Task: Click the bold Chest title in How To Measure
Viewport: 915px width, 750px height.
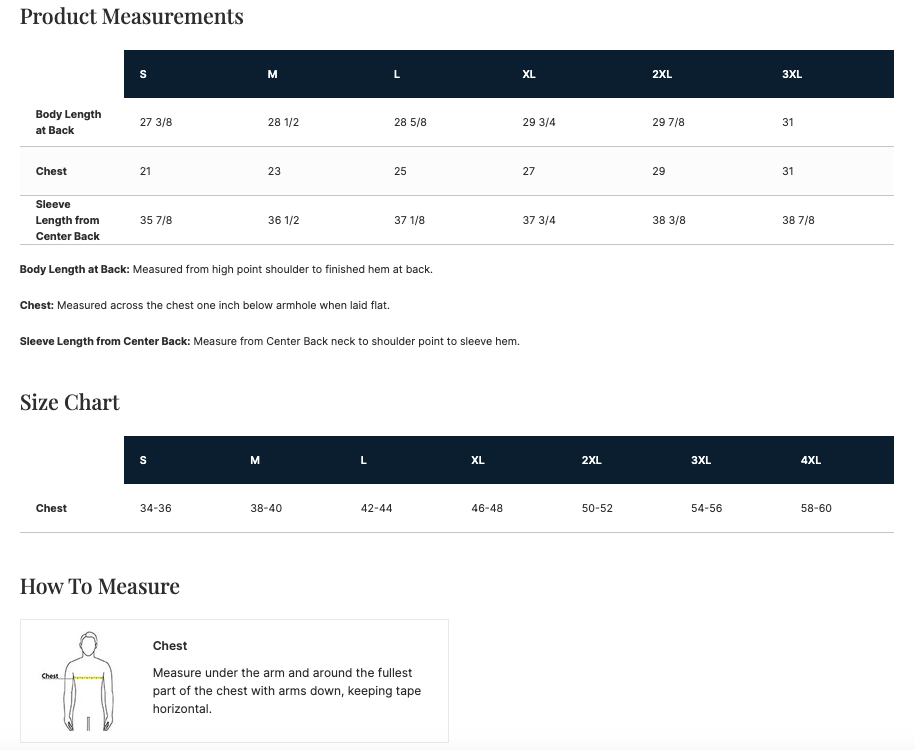Action: [170, 646]
